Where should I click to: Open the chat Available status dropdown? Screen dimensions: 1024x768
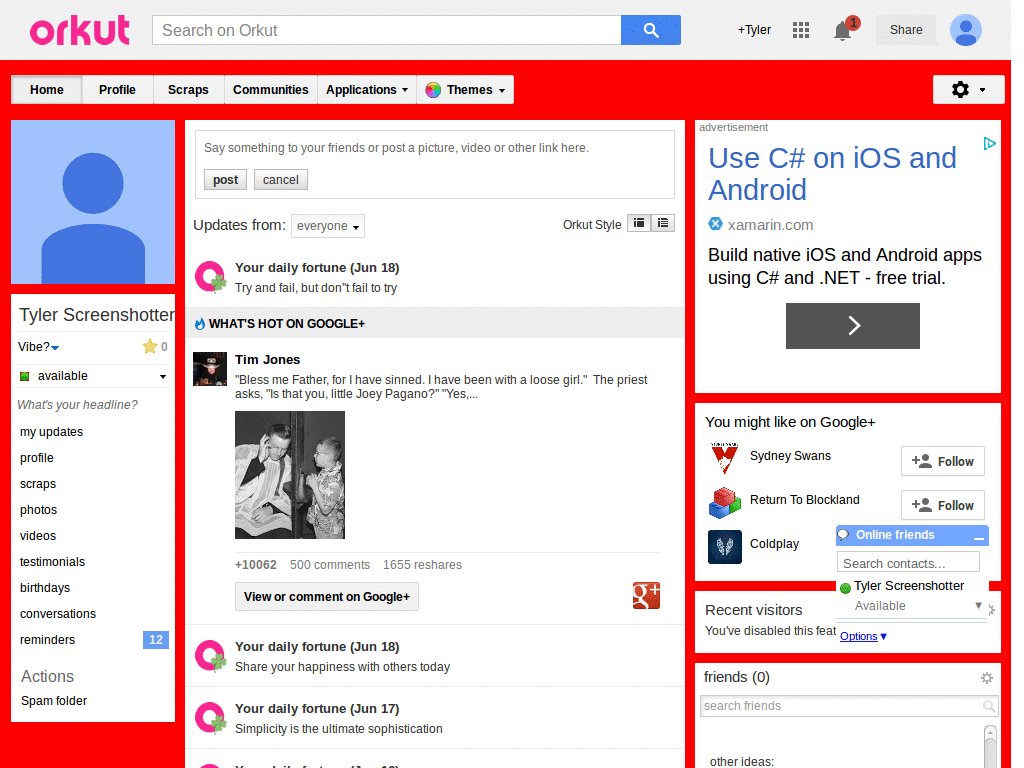978,605
